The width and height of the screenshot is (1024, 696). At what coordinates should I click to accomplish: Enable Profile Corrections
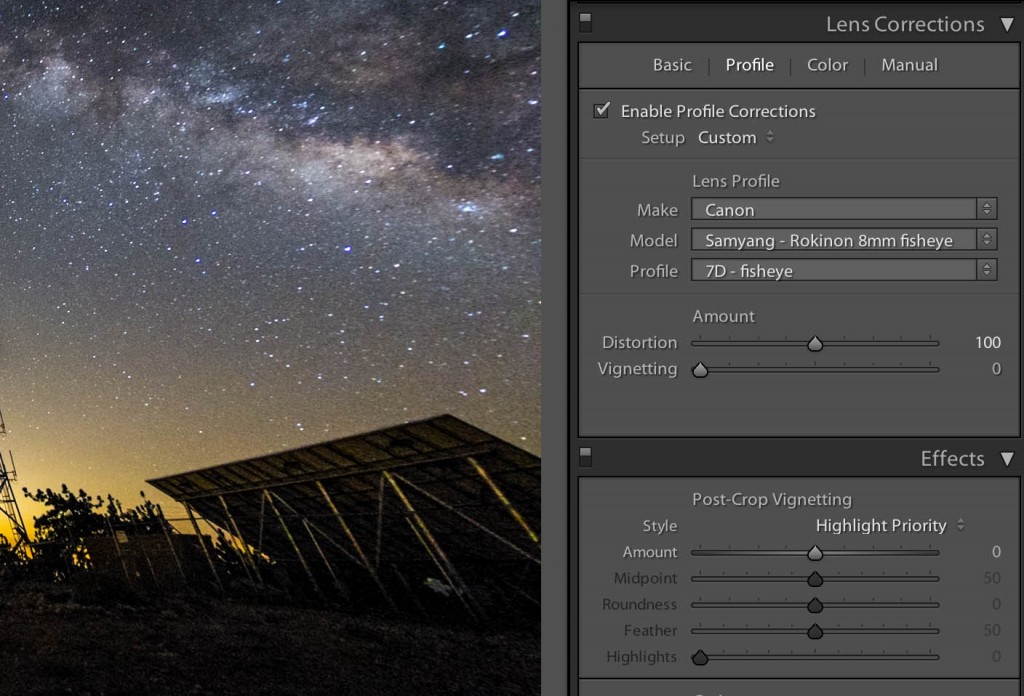pos(601,111)
